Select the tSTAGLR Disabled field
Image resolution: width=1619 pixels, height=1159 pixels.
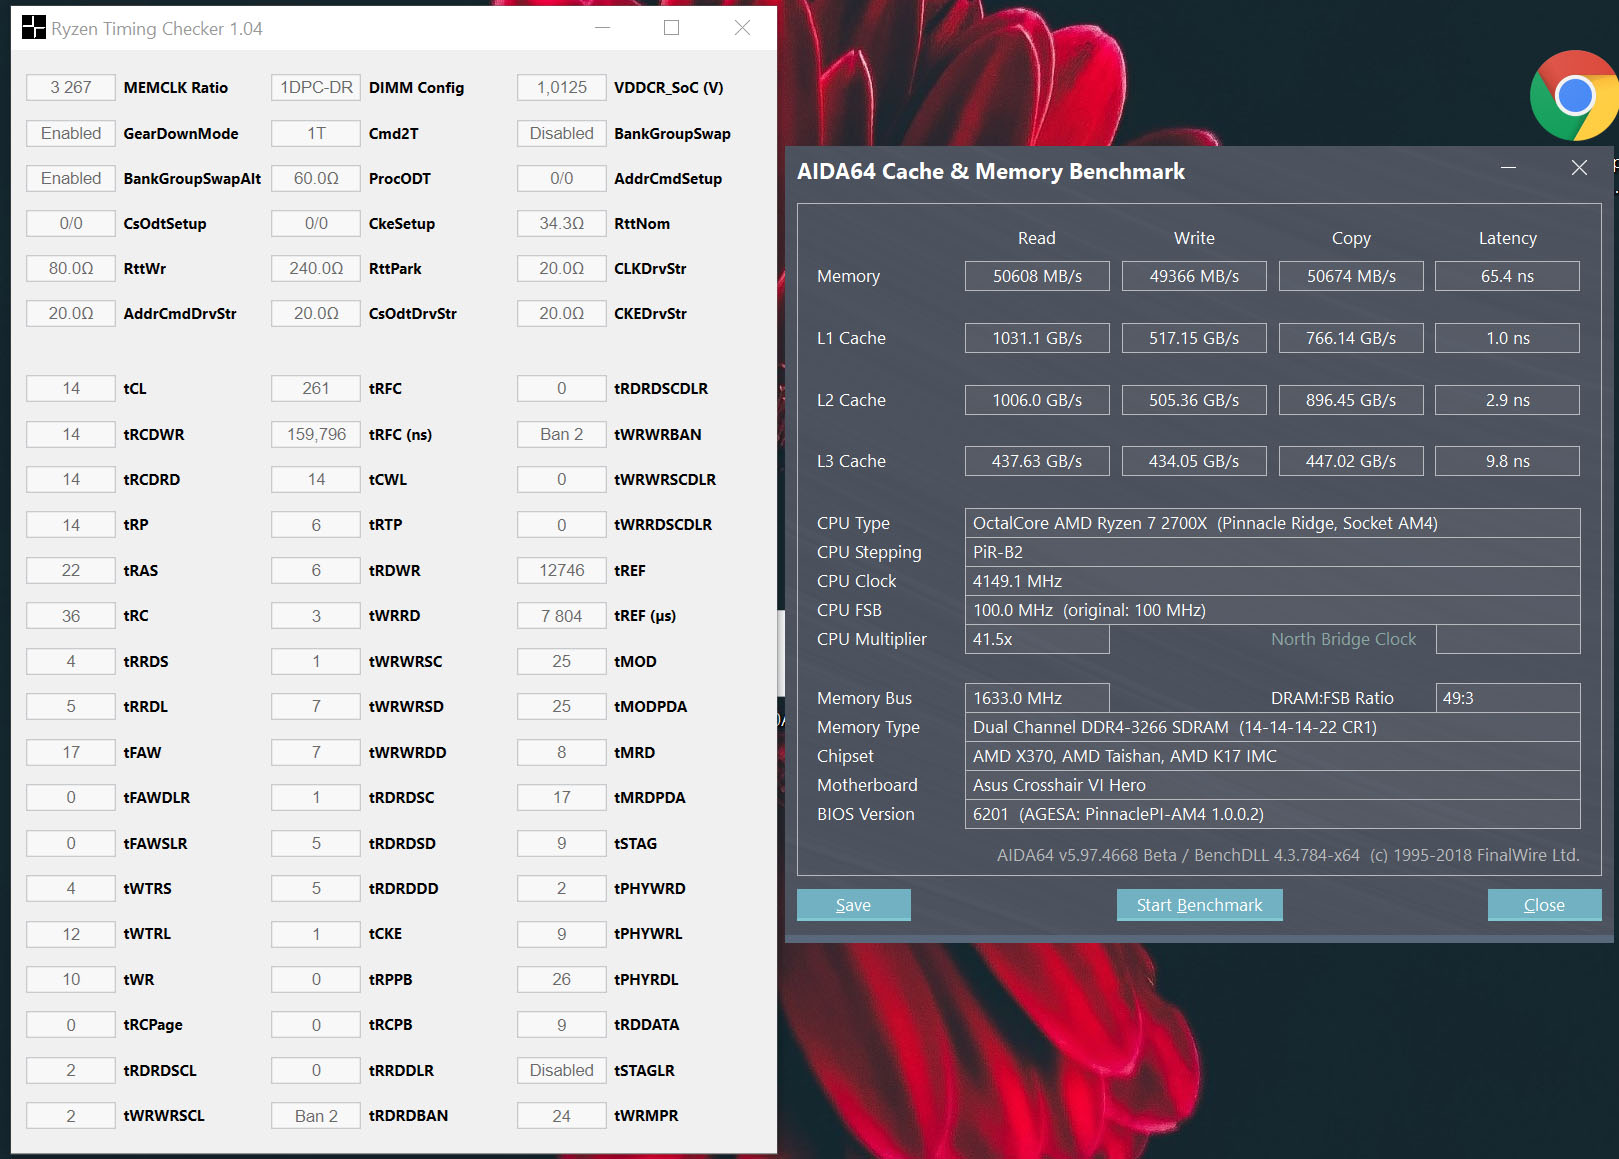[562, 1070]
